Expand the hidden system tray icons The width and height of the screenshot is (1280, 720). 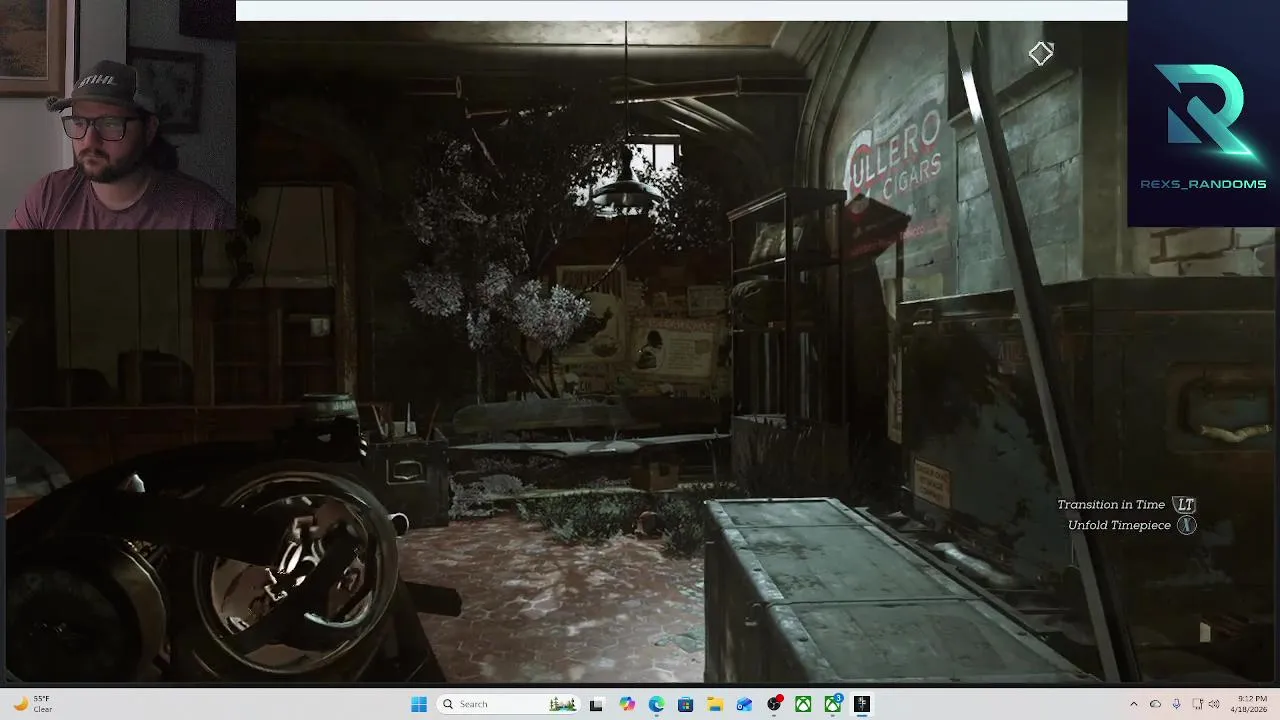tap(1133, 704)
